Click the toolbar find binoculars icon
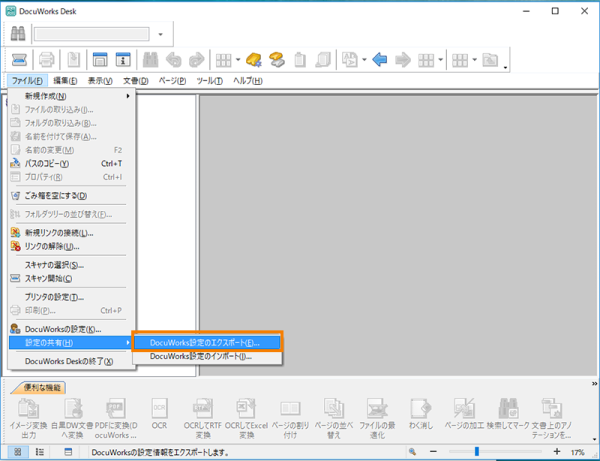This screenshot has height=461, width=600. point(150,60)
